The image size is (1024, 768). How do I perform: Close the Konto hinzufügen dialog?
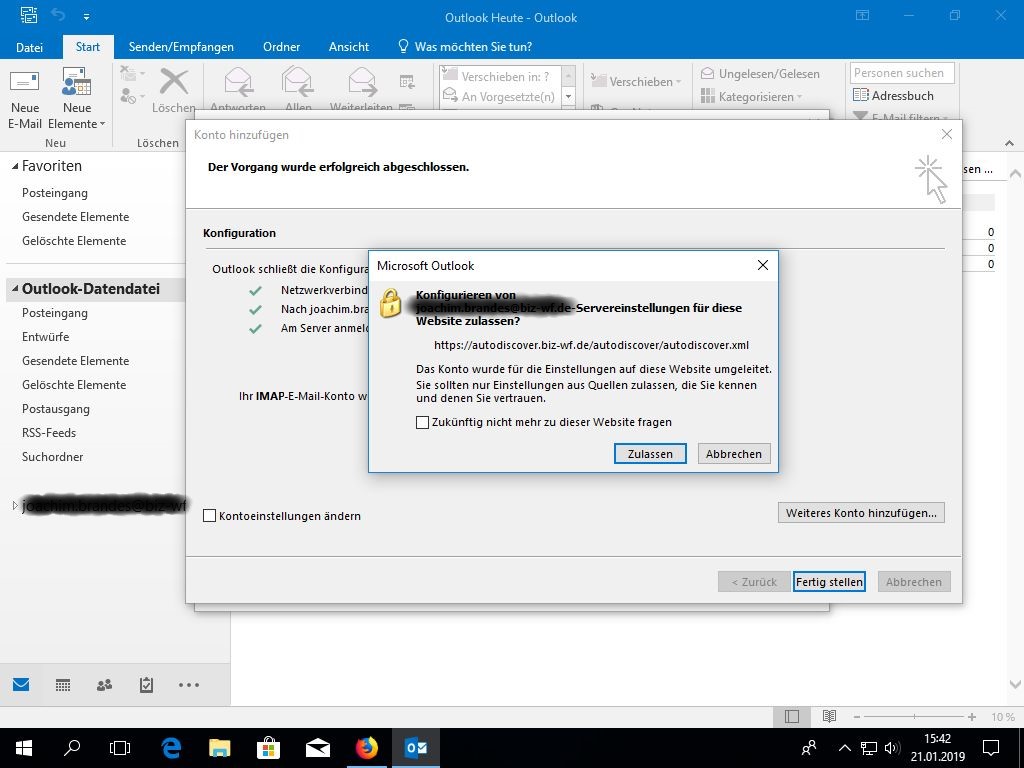point(946,135)
